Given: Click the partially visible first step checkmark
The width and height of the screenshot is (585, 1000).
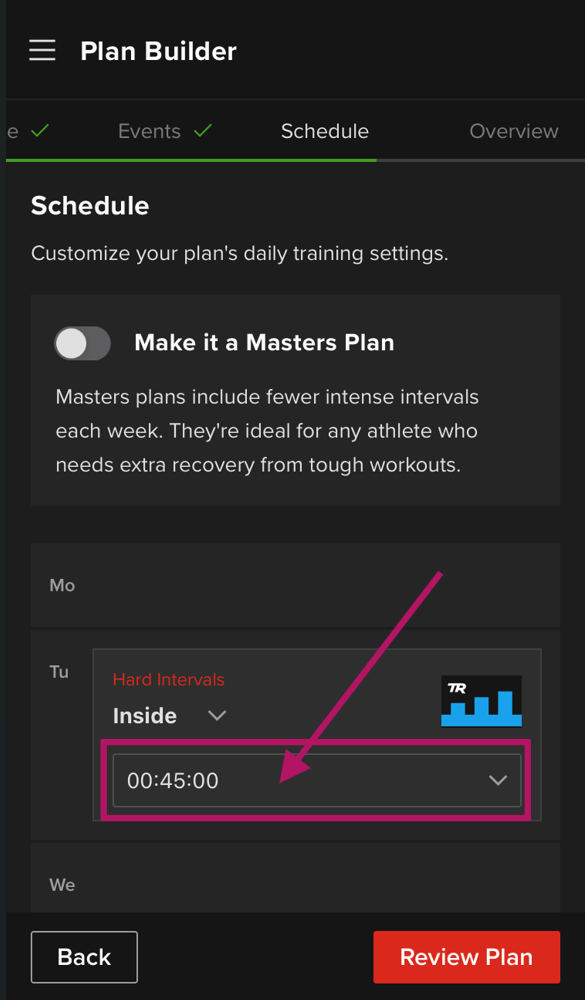Looking at the screenshot, I should (40, 131).
